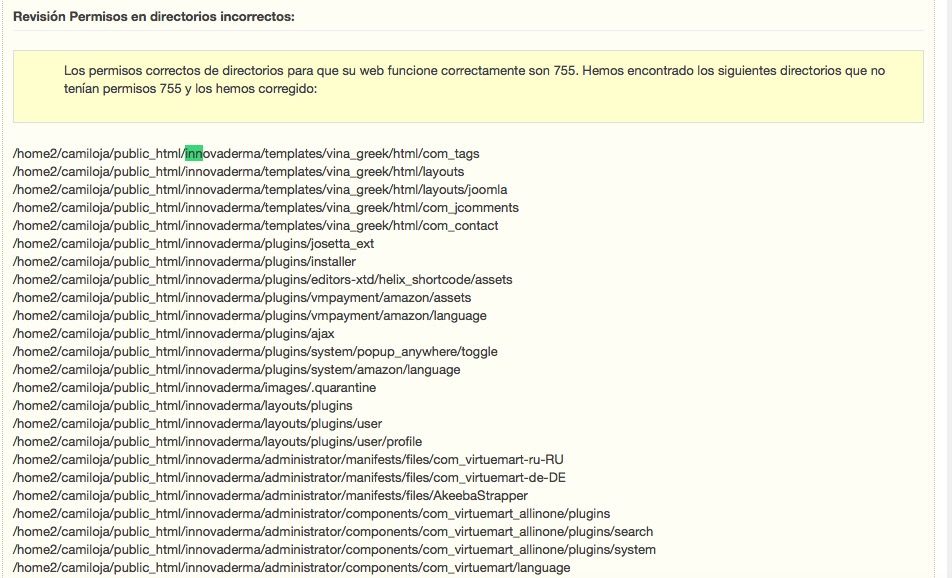952x578 pixels.
Task: Click the vmpayment/amazon/assets path
Action: (242, 298)
